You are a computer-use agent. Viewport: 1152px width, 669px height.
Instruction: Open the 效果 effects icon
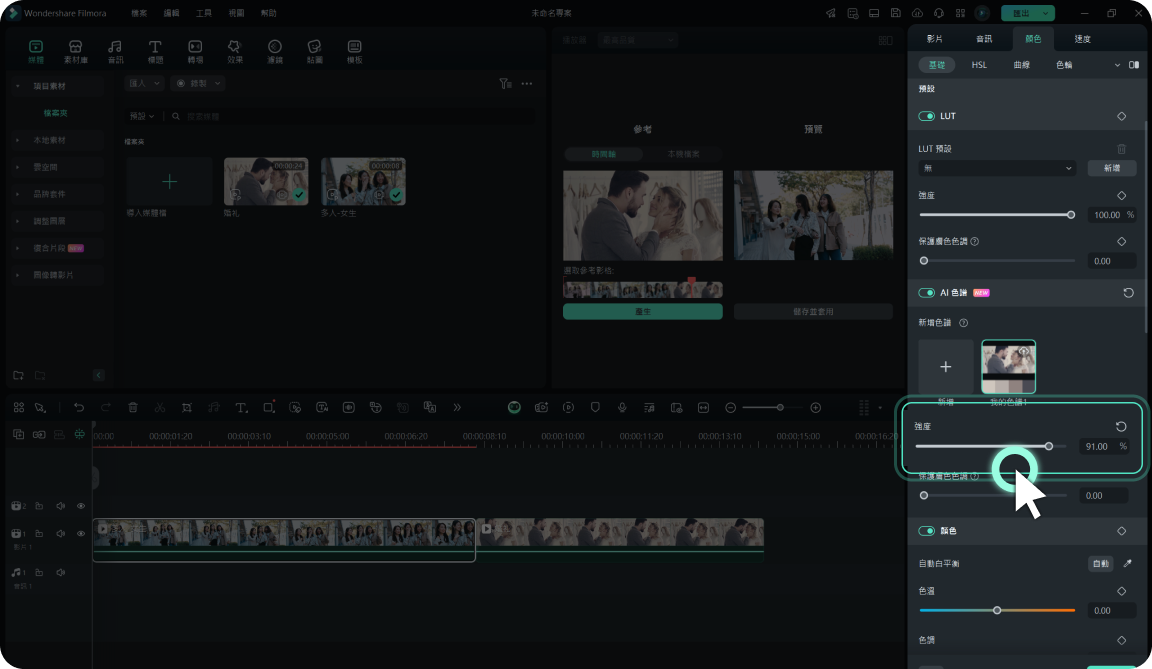tap(234, 51)
